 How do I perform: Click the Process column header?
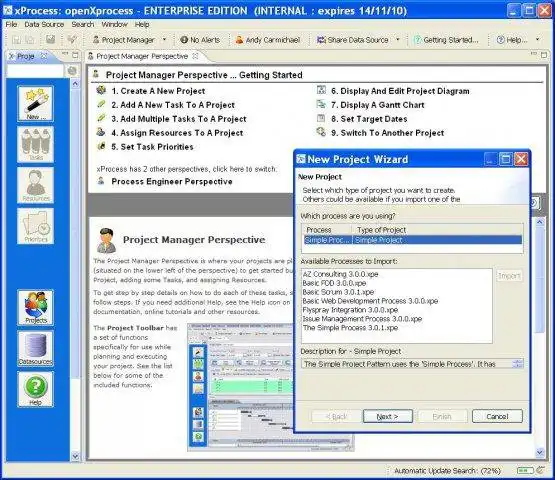[327, 230]
